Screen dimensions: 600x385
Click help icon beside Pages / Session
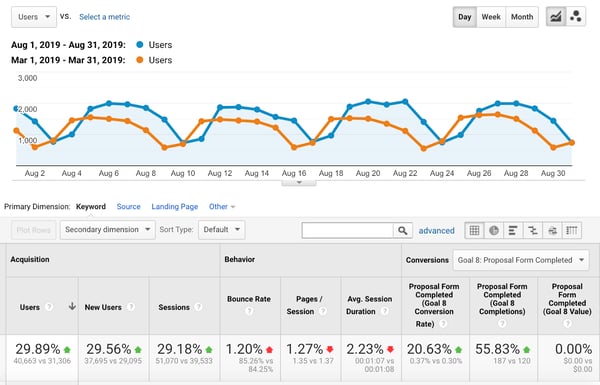[x=323, y=311]
